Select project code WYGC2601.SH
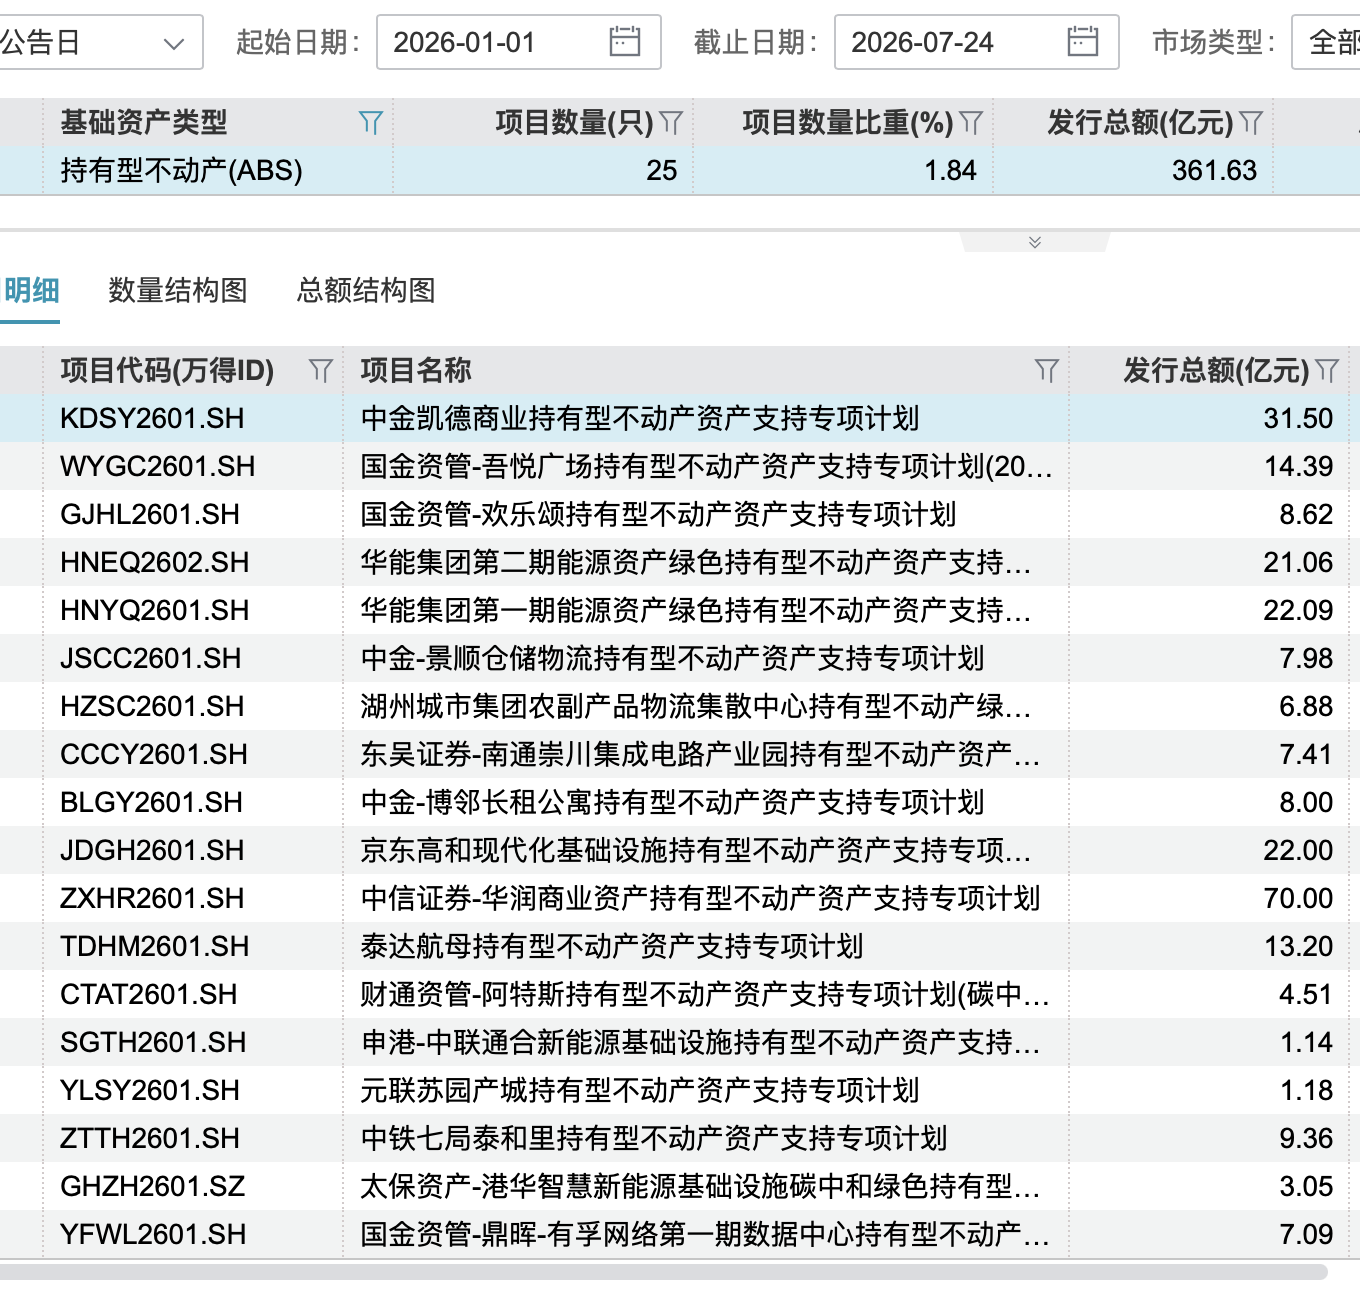 pos(158,467)
